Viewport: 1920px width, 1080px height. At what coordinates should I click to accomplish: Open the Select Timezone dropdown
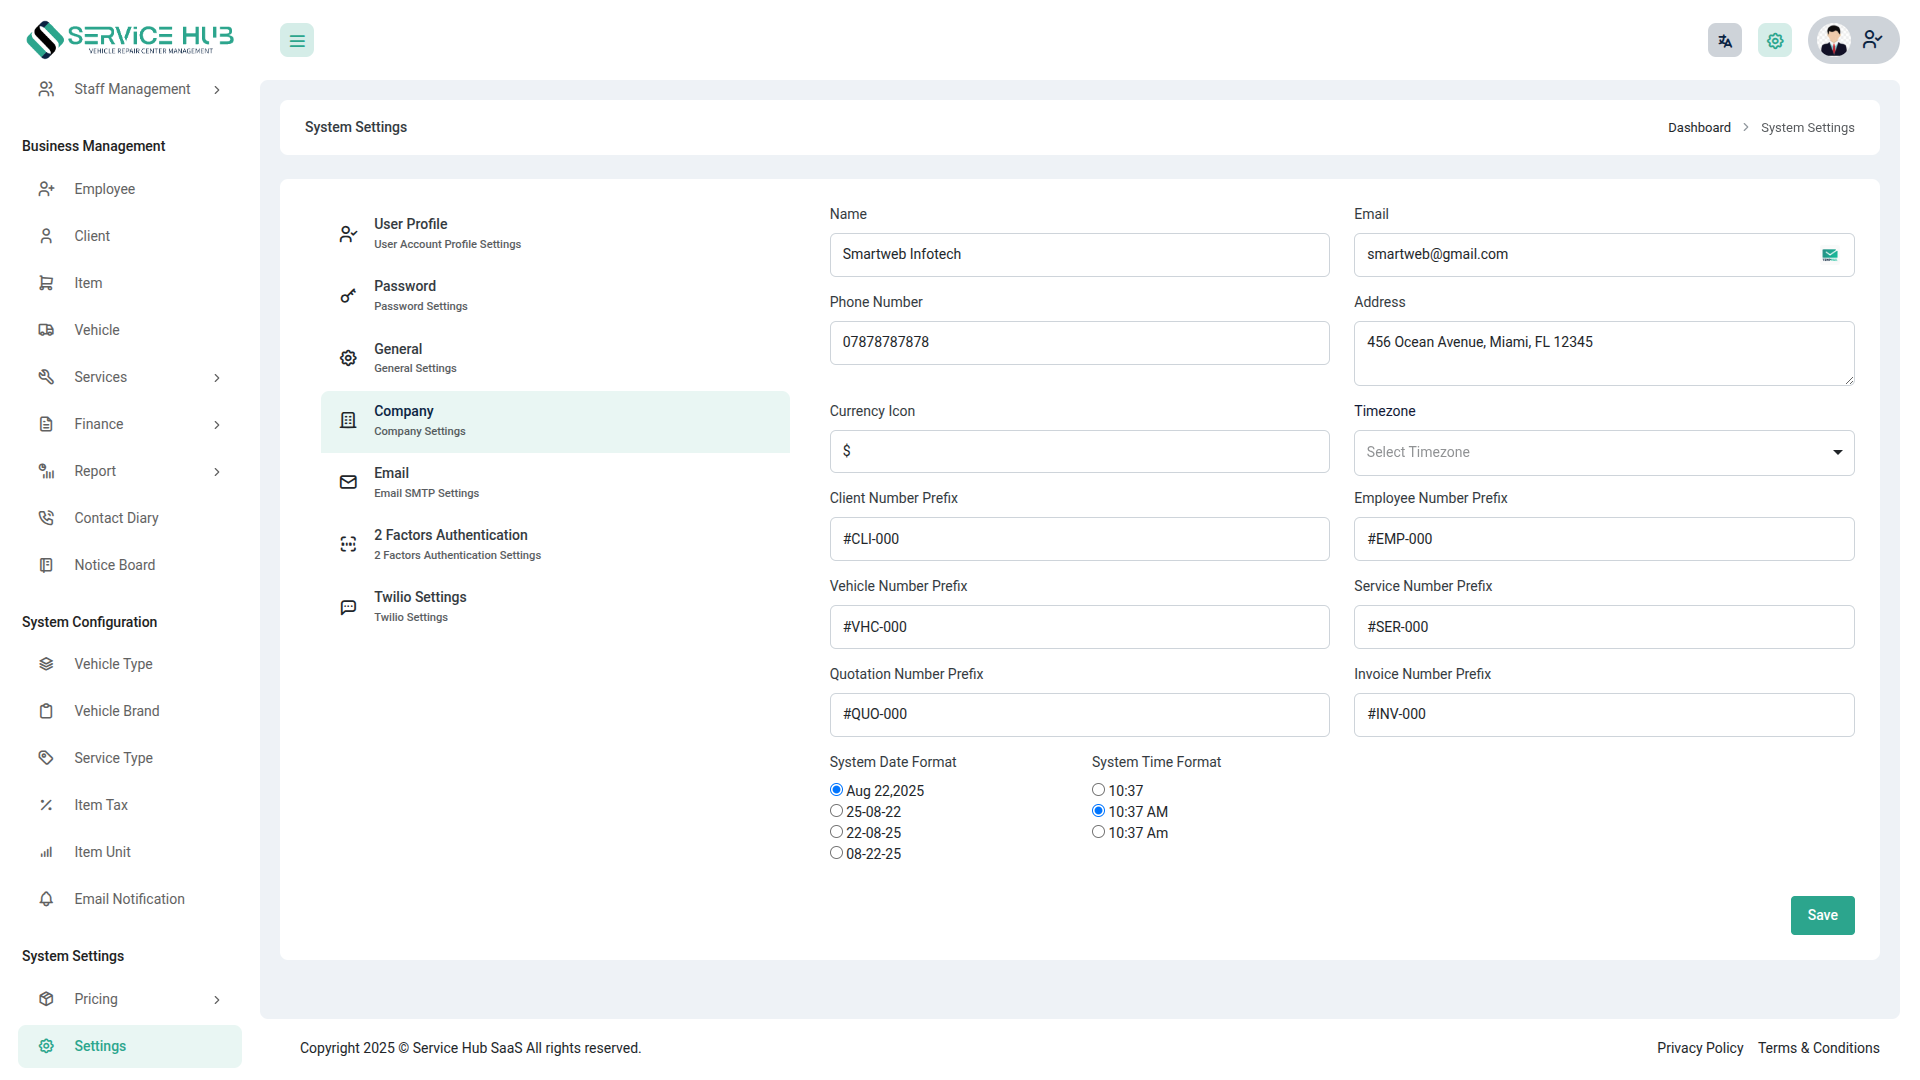(1603, 453)
